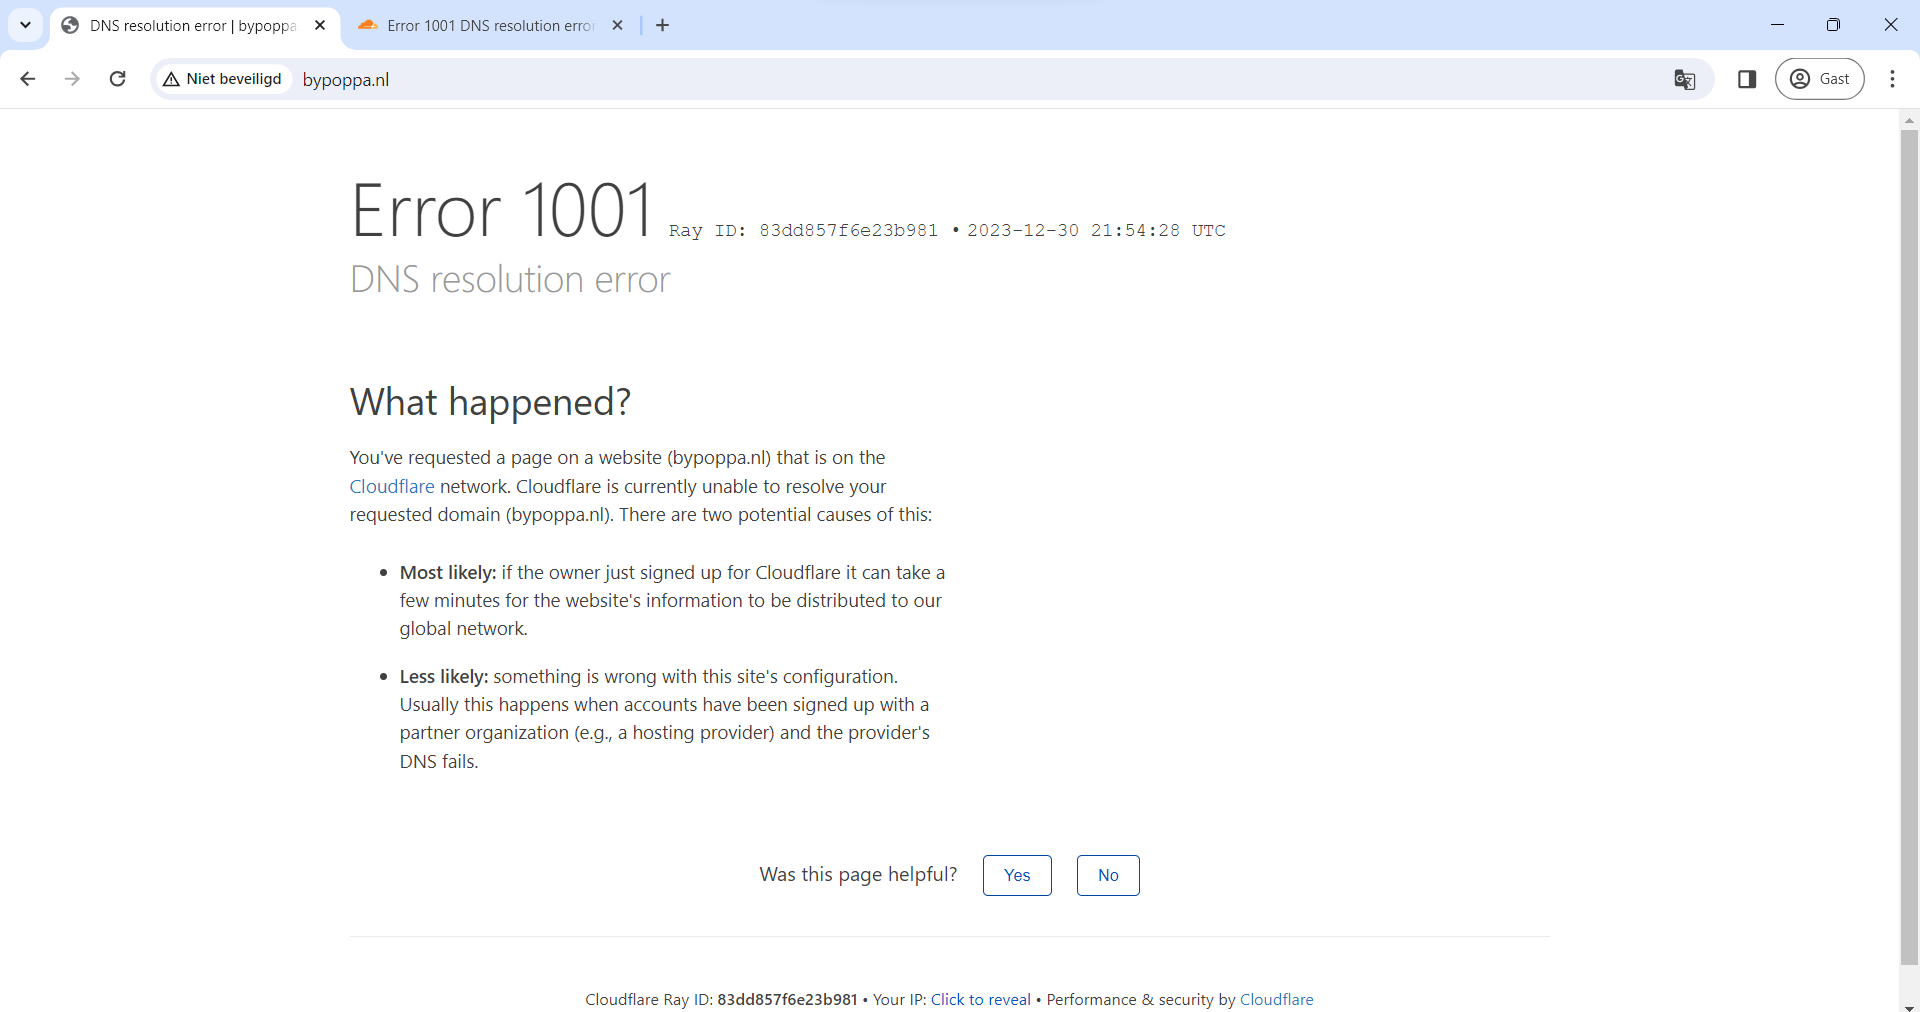Image resolution: width=1920 pixels, height=1012 pixels.
Task: Click 'Click to reveal' to show IP
Action: 981,1000
